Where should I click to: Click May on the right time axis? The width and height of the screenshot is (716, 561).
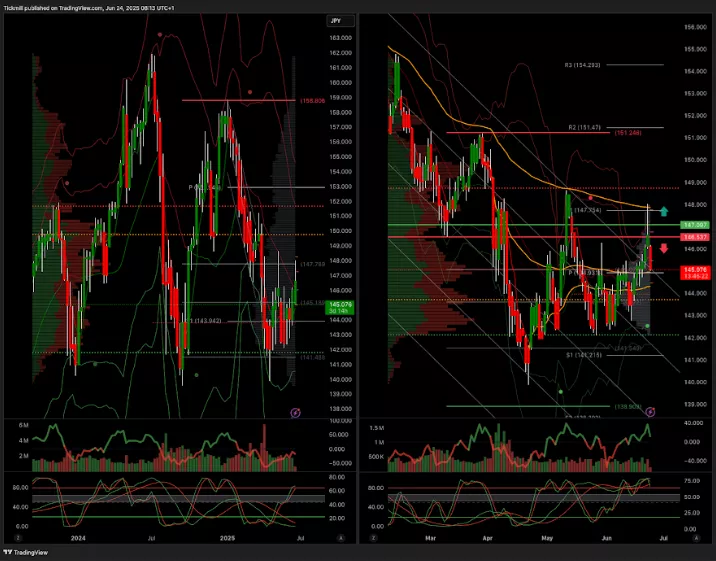point(546,537)
